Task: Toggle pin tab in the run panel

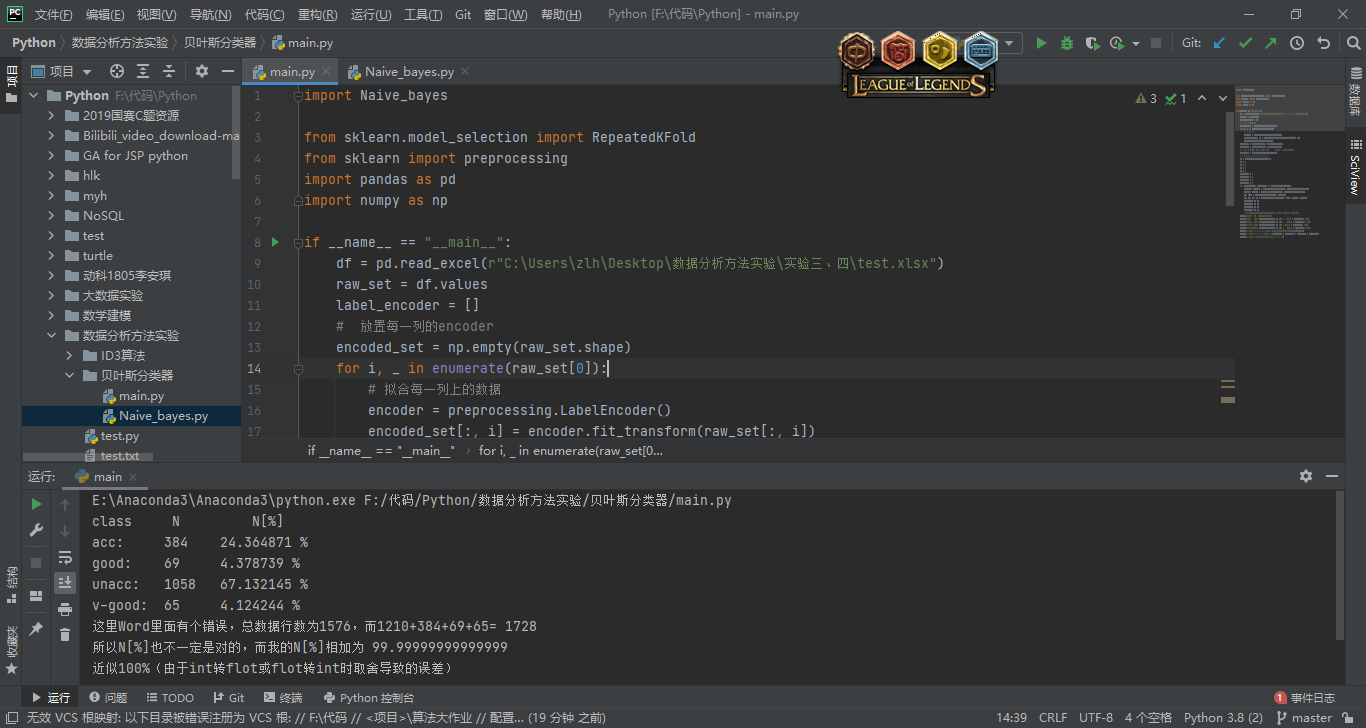Action: point(36,628)
